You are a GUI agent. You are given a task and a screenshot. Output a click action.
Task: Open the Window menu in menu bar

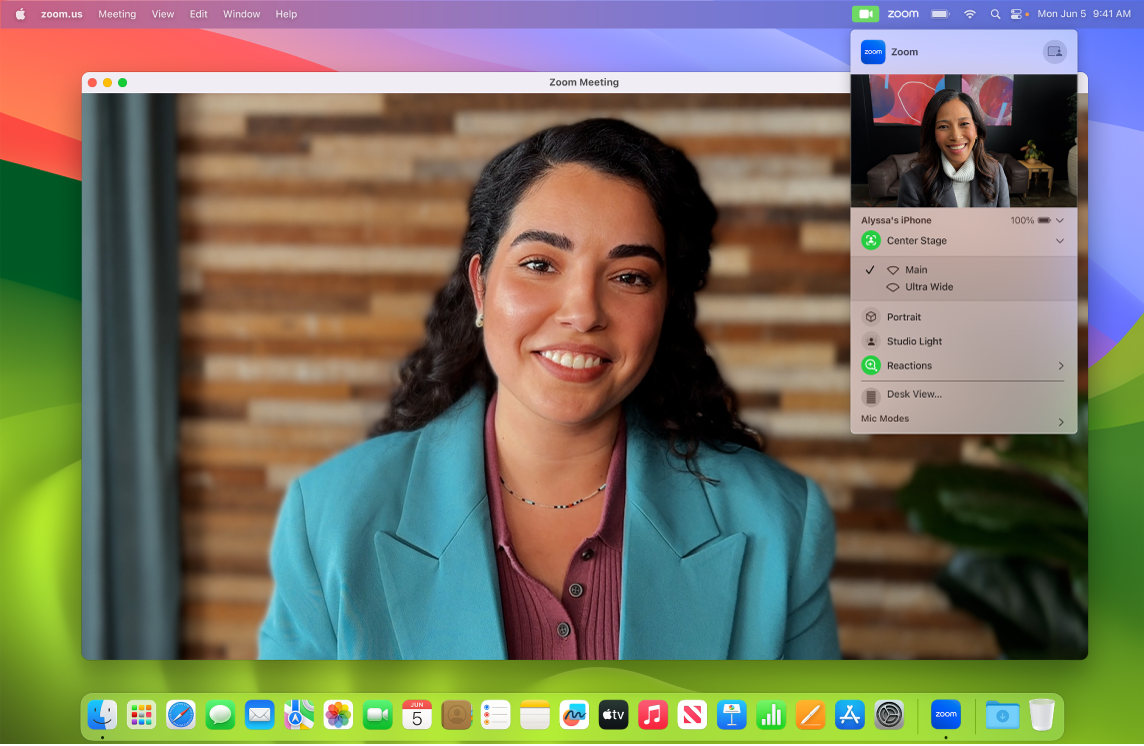pyautogui.click(x=241, y=14)
